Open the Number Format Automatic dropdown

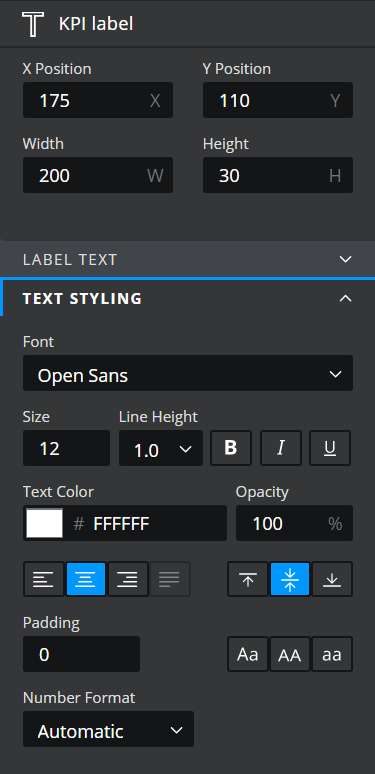point(108,729)
